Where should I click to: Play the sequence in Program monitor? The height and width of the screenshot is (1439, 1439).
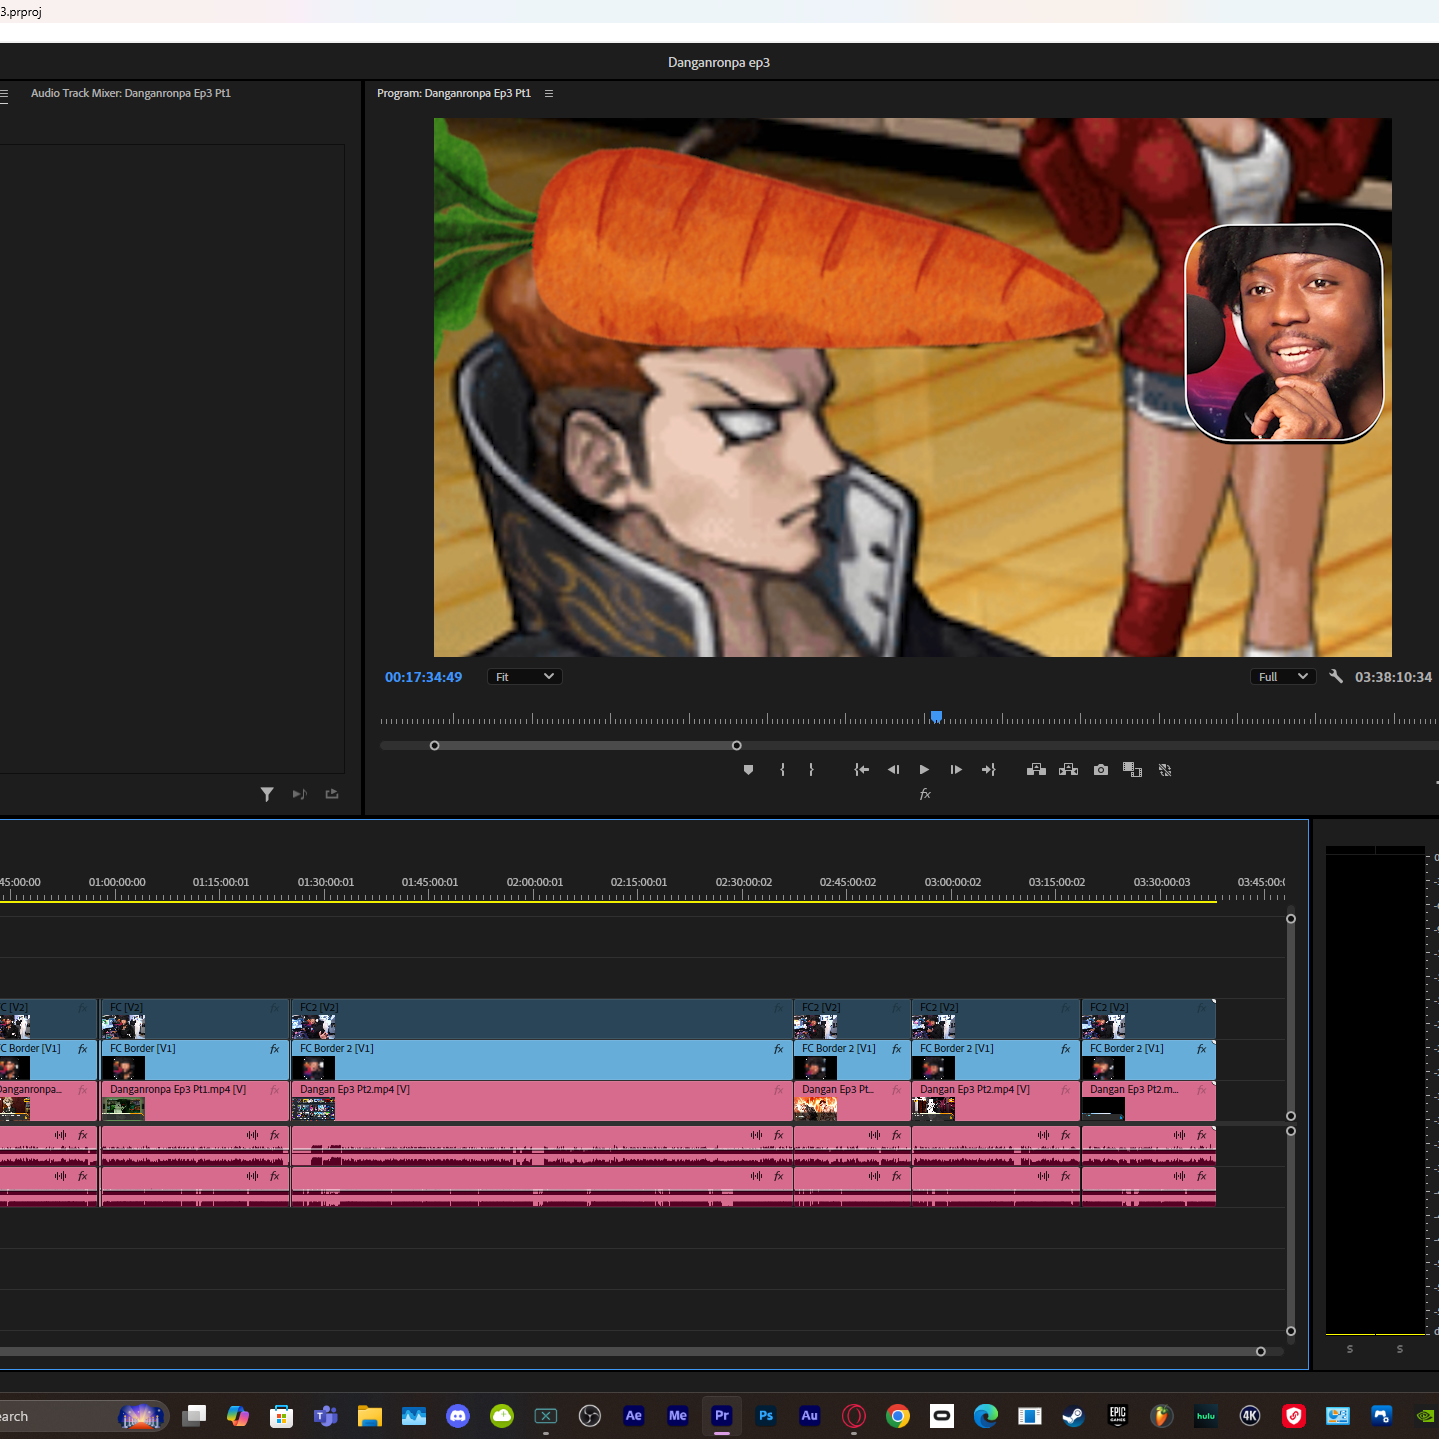click(x=924, y=770)
